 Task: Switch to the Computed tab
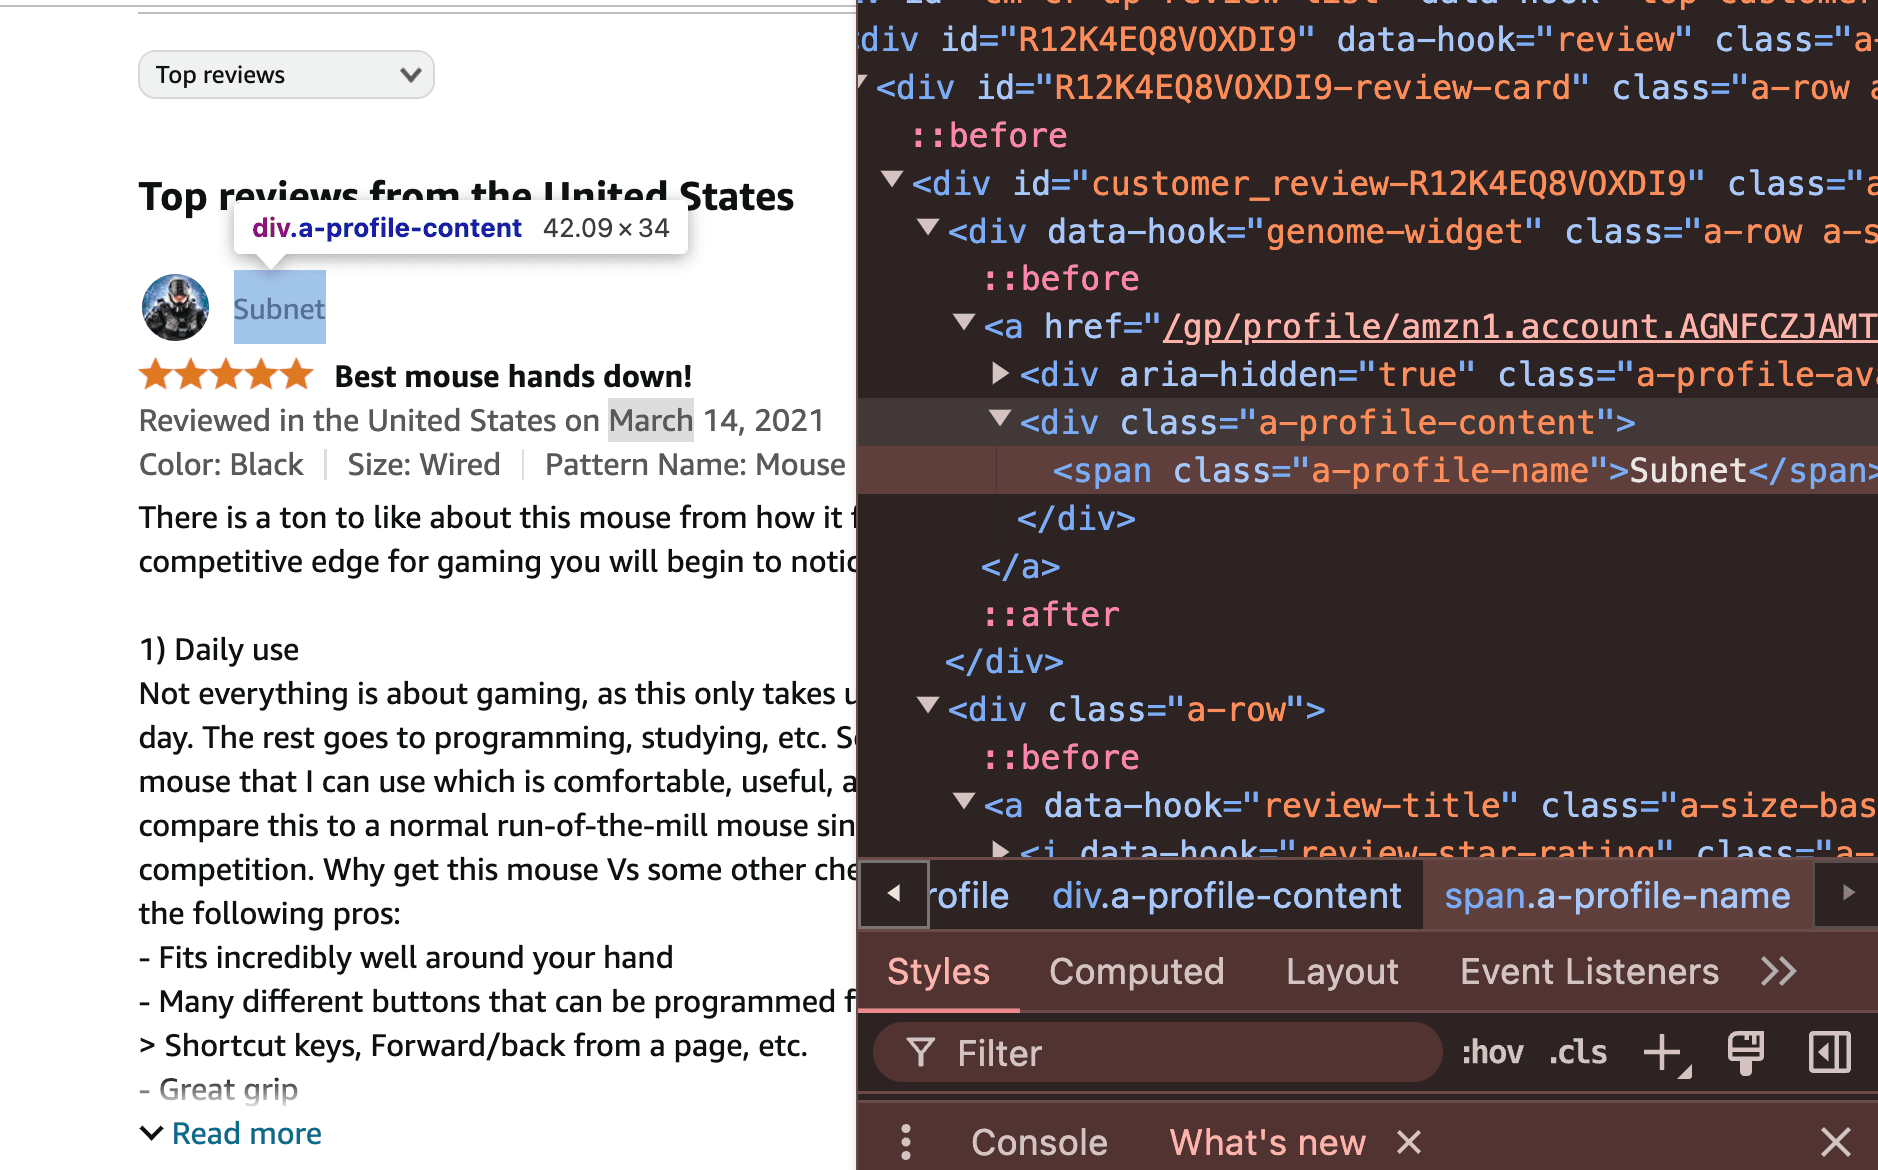click(1137, 971)
